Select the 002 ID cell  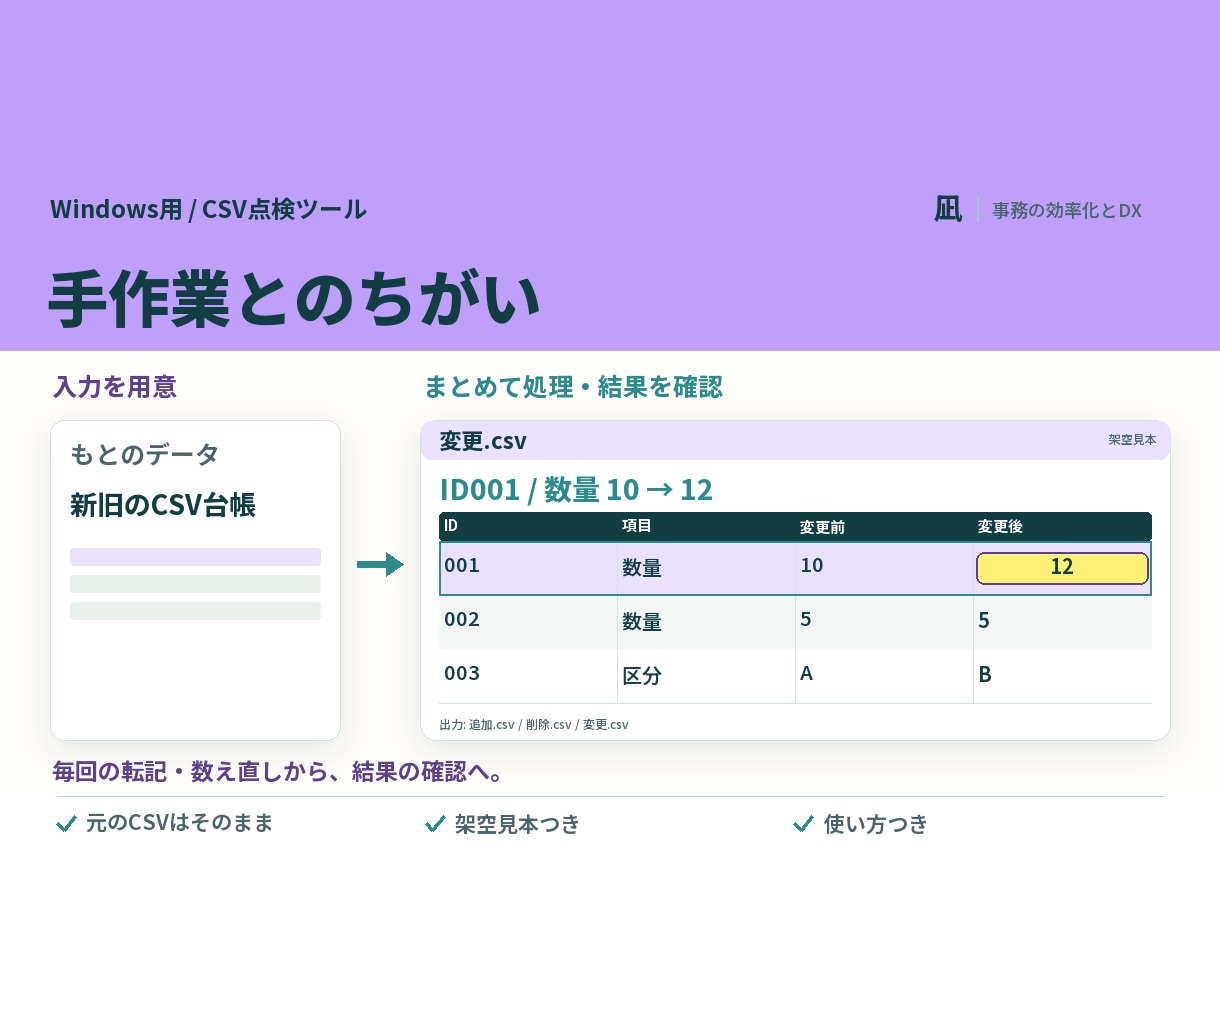pos(462,619)
